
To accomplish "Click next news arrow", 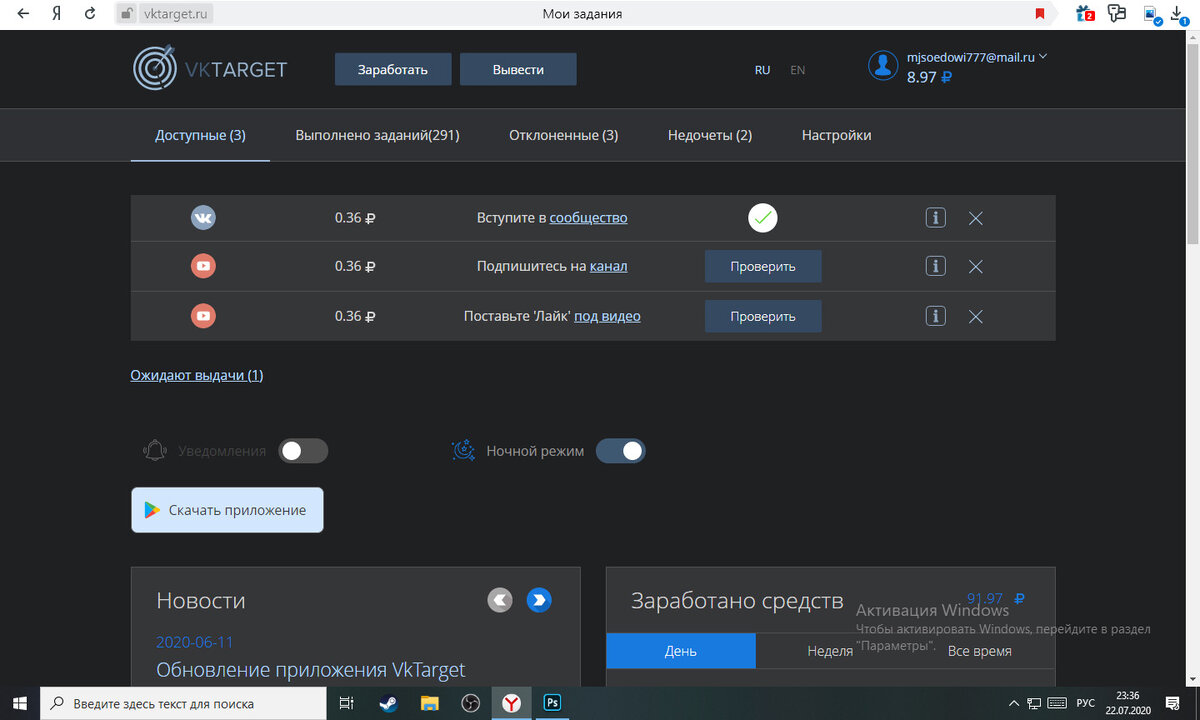I will (539, 600).
